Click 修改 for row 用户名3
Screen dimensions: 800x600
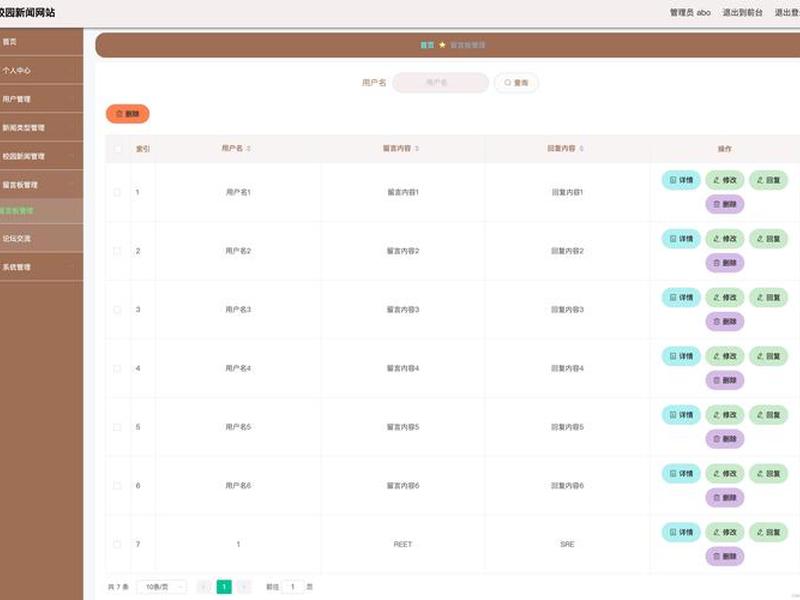[724, 297]
